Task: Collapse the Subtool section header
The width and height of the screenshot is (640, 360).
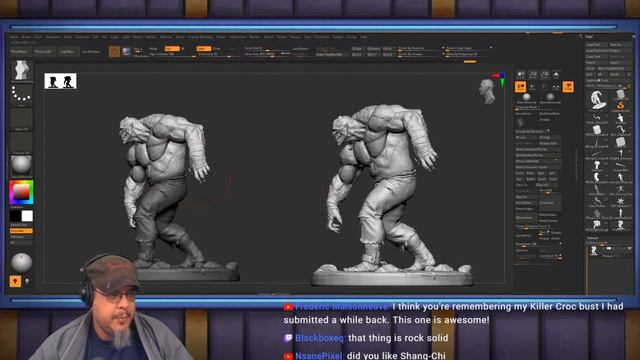Action: tap(593, 238)
